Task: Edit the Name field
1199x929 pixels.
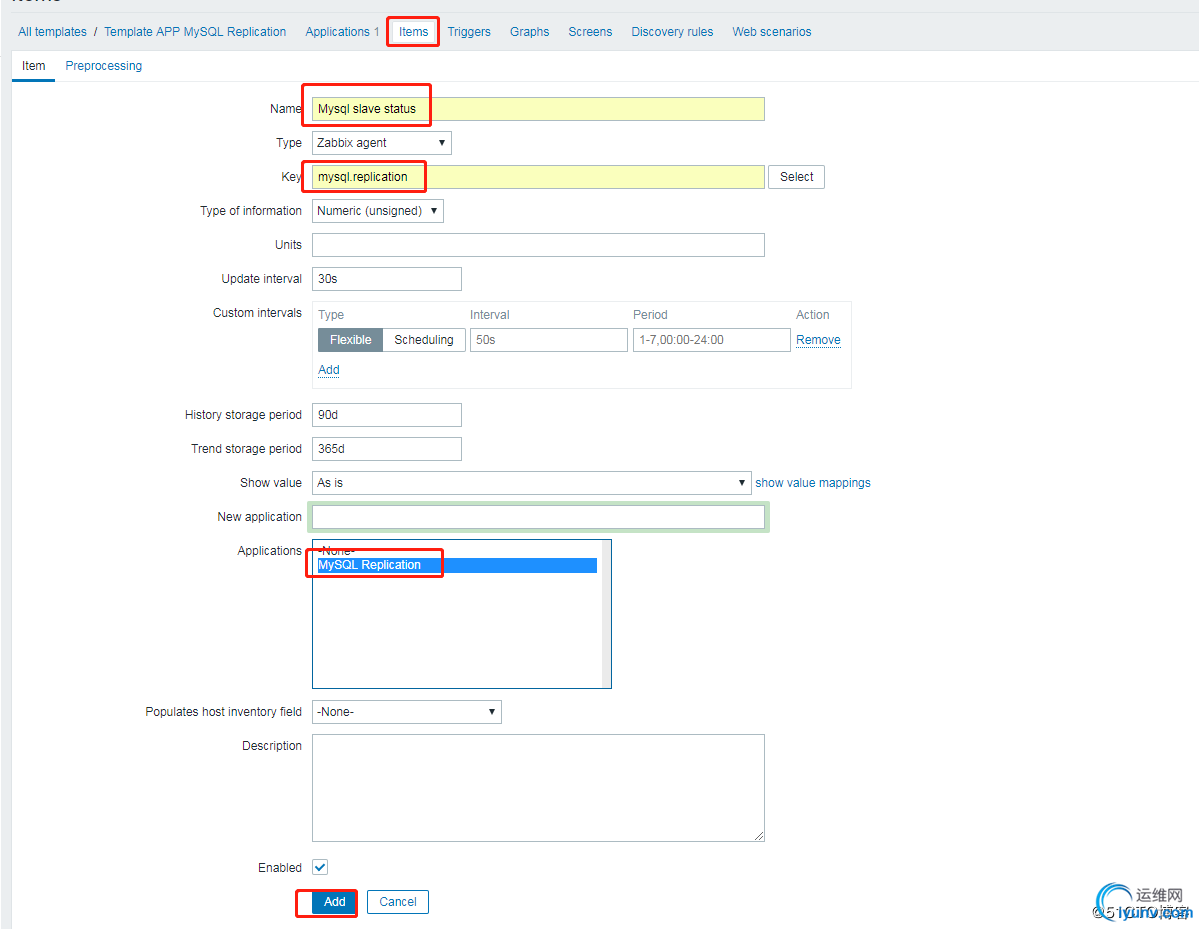Action: (538, 109)
